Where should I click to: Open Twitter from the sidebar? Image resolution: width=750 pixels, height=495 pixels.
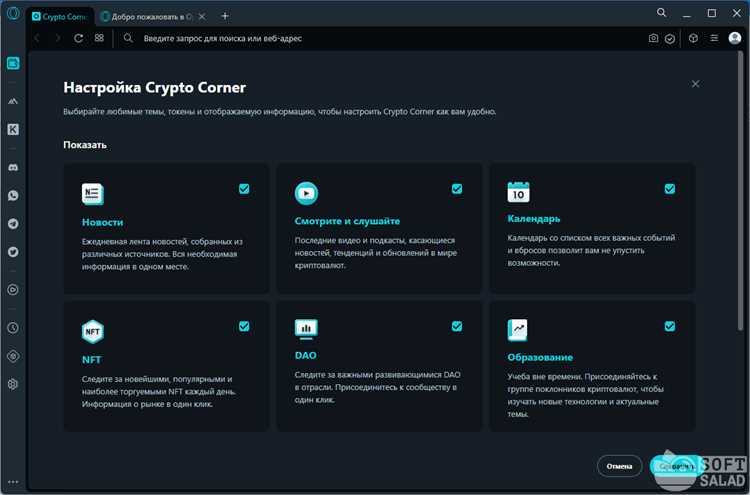click(13, 252)
